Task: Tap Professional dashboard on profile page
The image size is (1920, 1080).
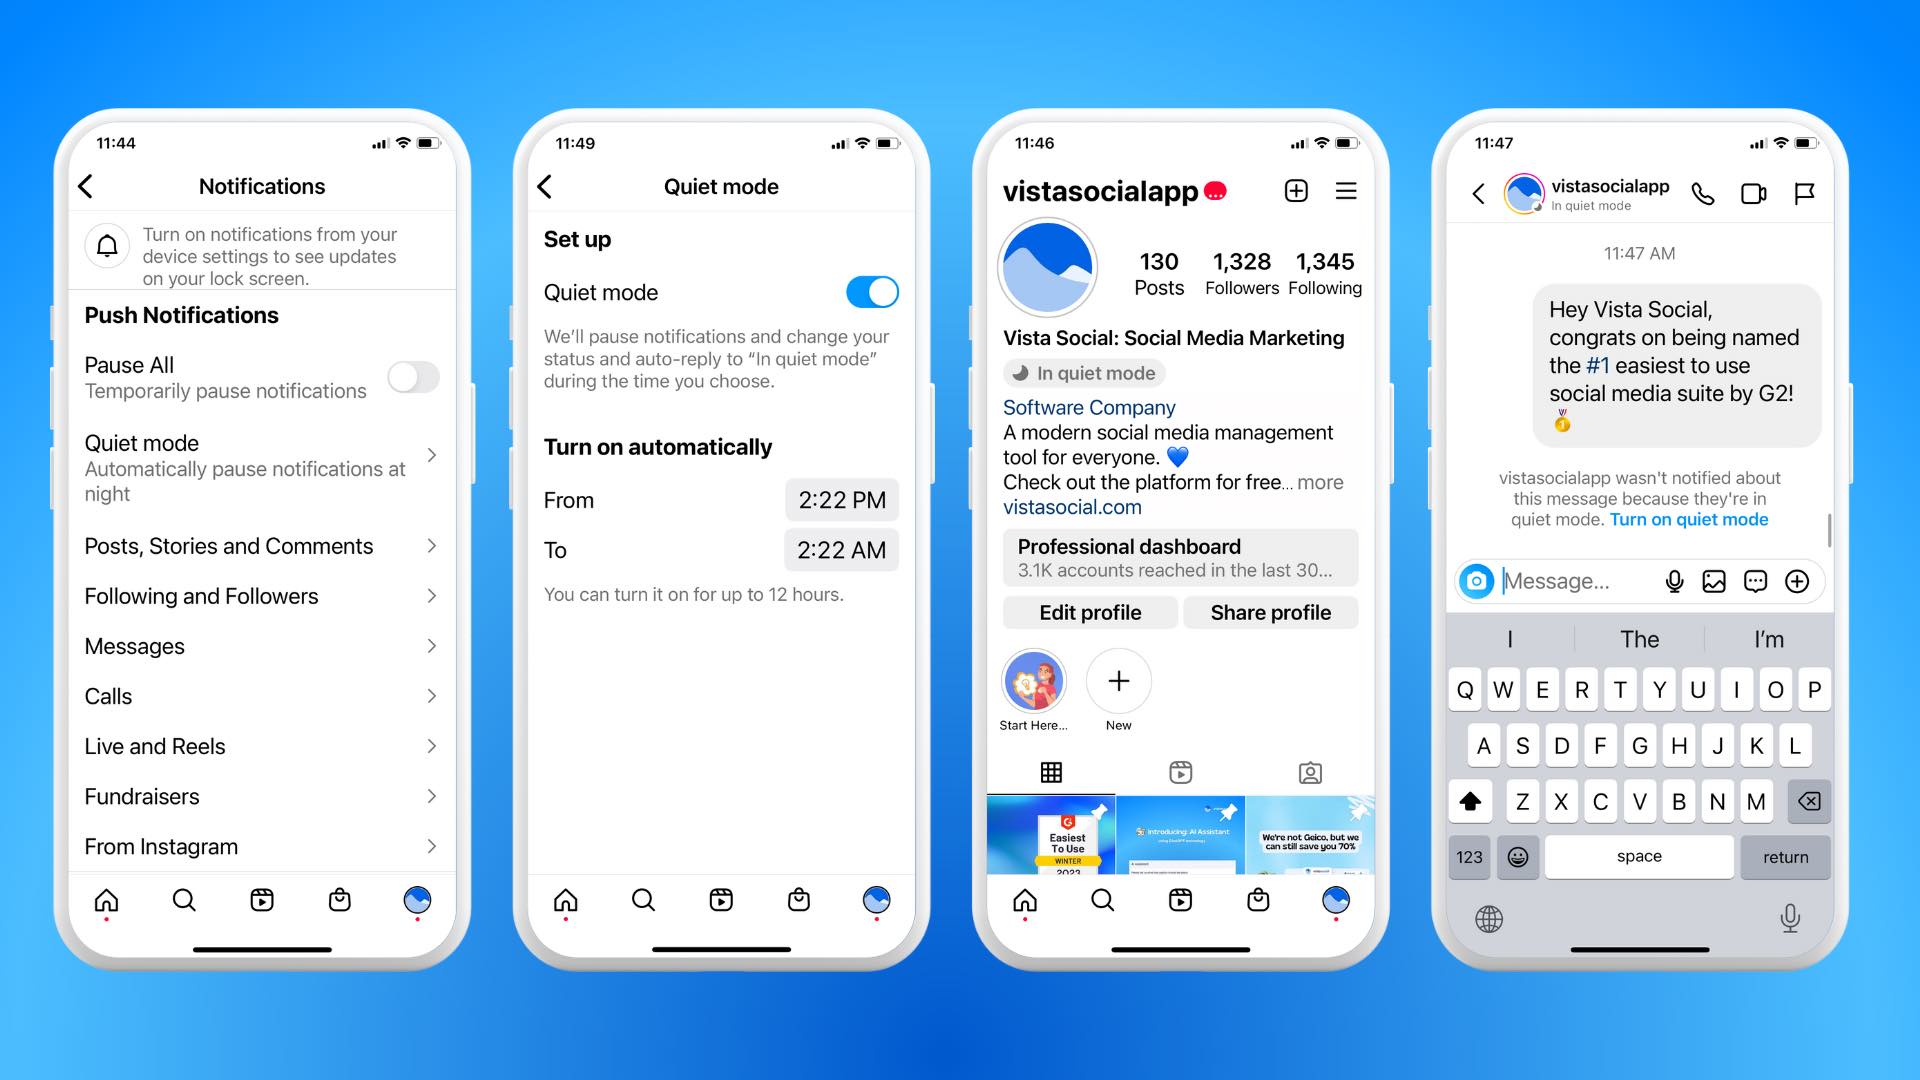Action: [1180, 558]
